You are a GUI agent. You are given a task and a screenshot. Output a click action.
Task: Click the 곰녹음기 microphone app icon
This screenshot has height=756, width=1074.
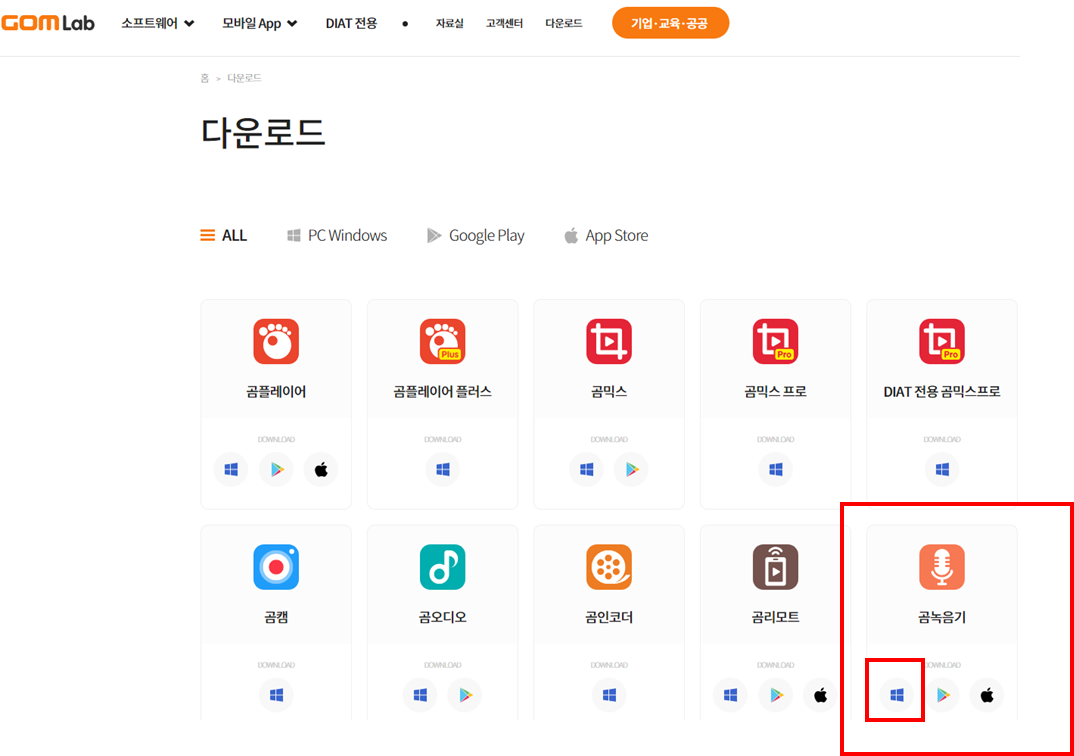[942, 567]
